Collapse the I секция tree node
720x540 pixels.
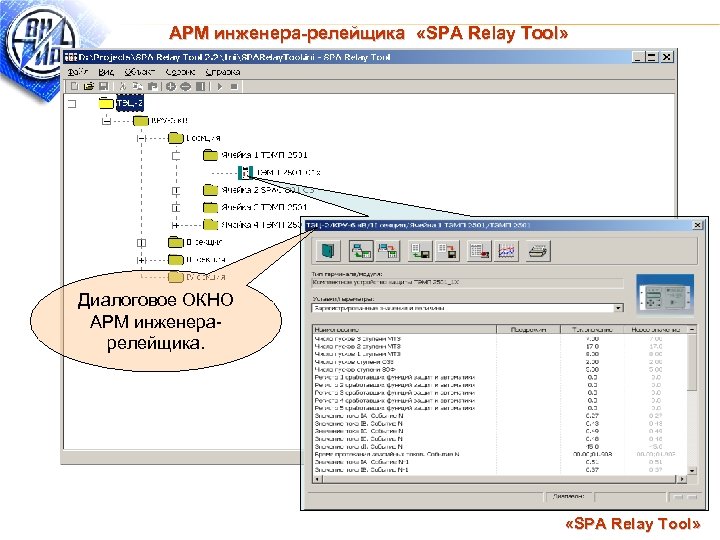click(x=141, y=138)
